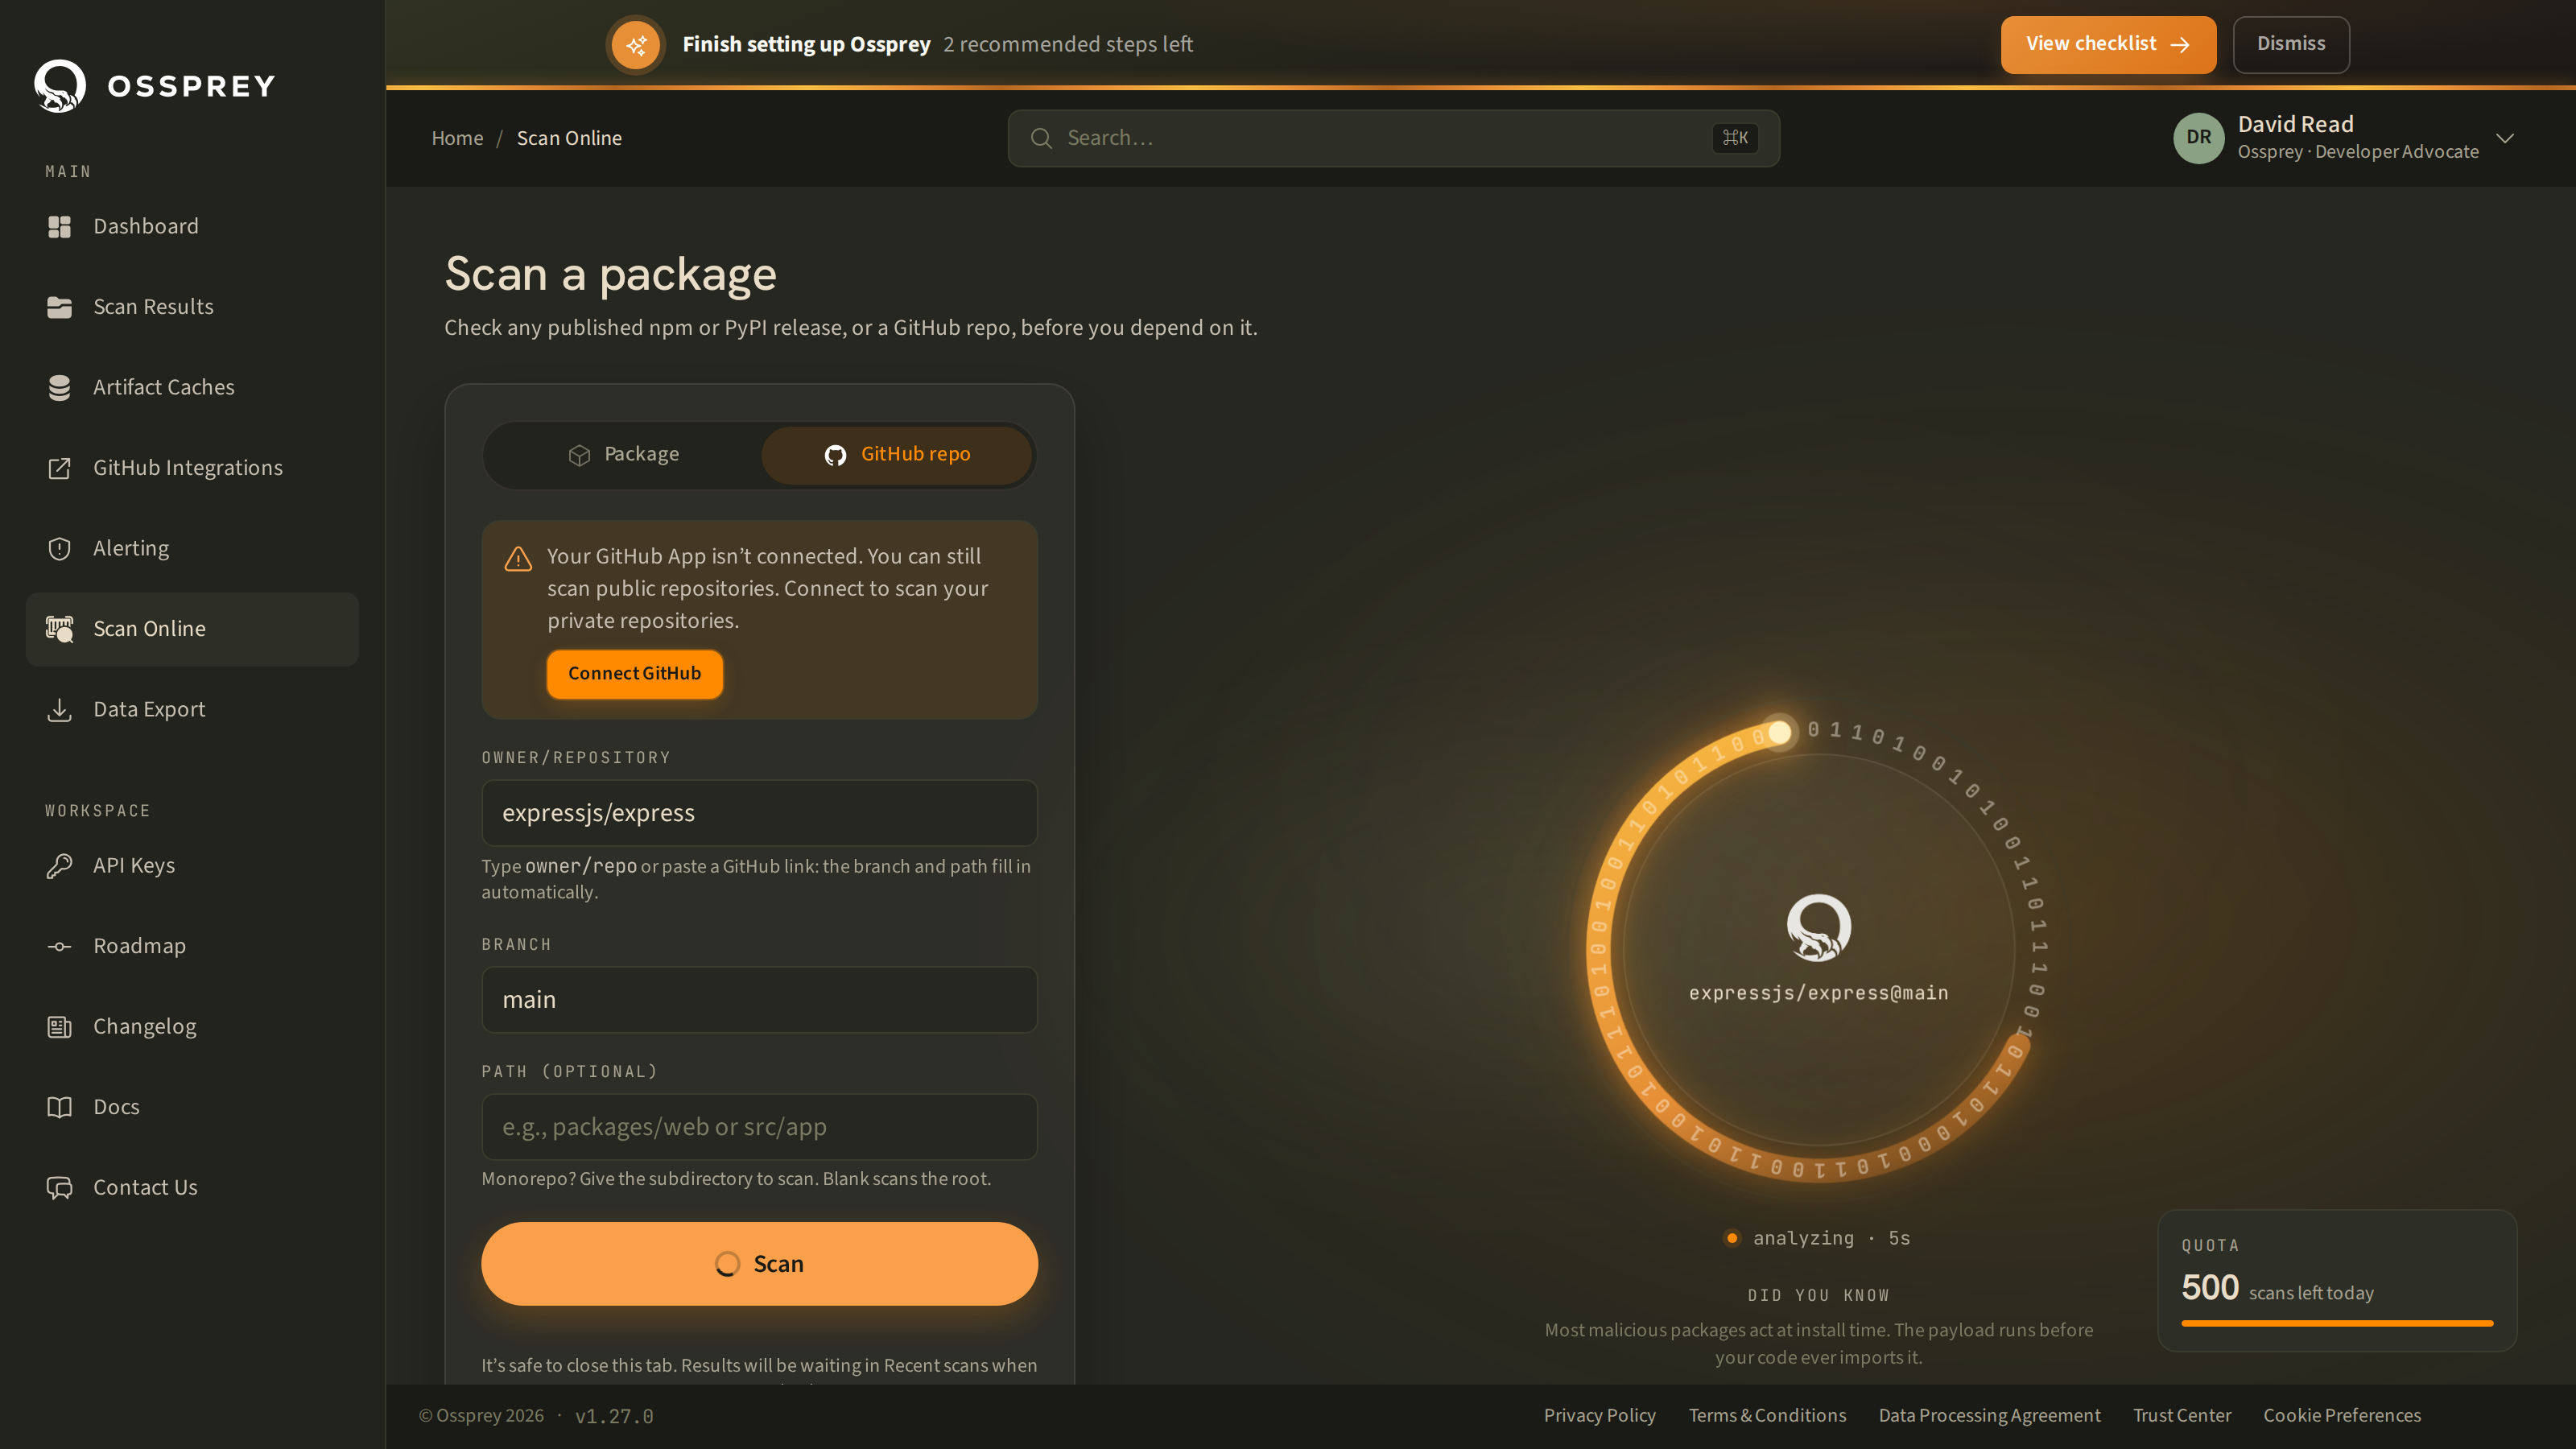Viewport: 2576px width, 1449px height.
Task: Click the DID YOU KNOW heading
Action: [1818, 1296]
